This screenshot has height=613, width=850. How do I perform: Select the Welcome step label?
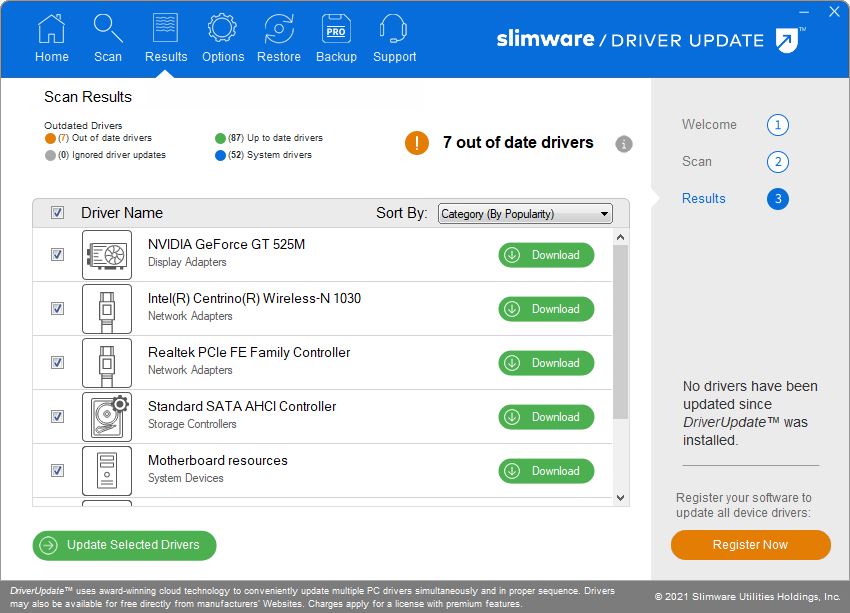(709, 125)
